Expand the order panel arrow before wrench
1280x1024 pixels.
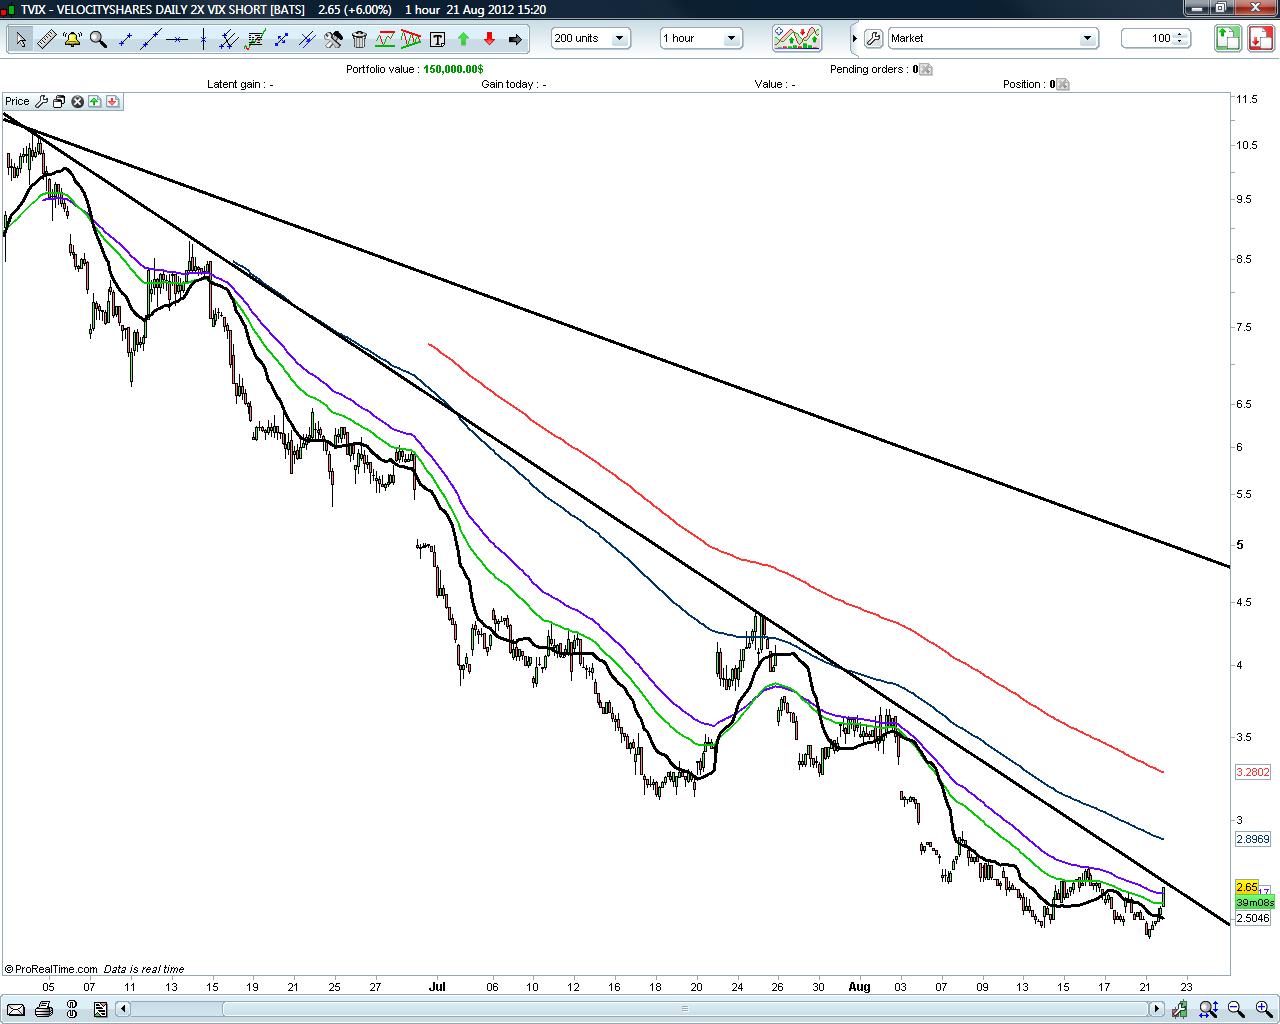pos(855,38)
